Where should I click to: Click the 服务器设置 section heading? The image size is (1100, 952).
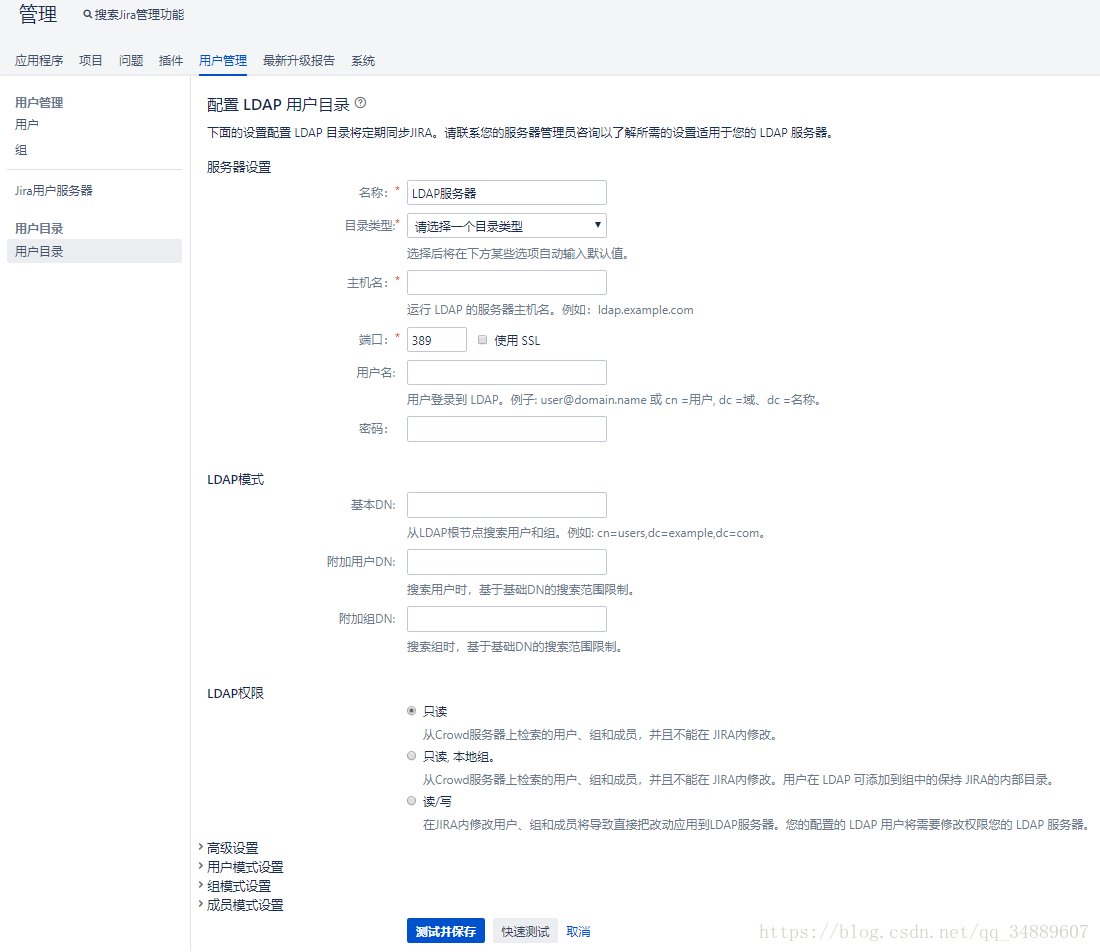[x=239, y=167]
